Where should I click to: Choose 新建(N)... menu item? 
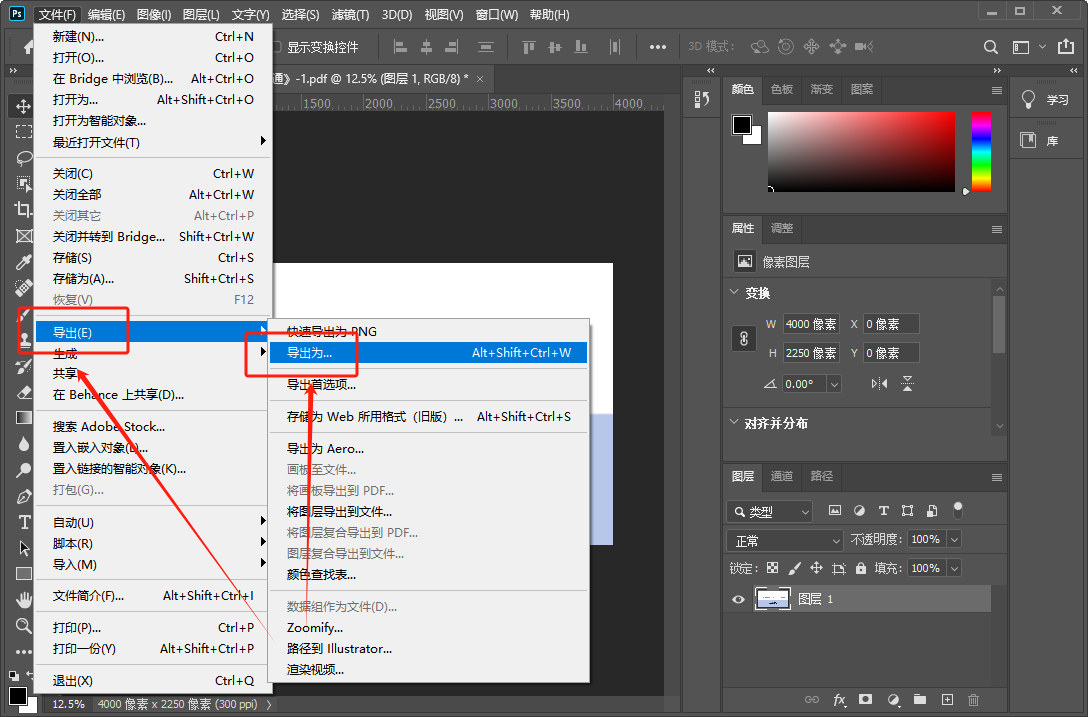point(153,37)
